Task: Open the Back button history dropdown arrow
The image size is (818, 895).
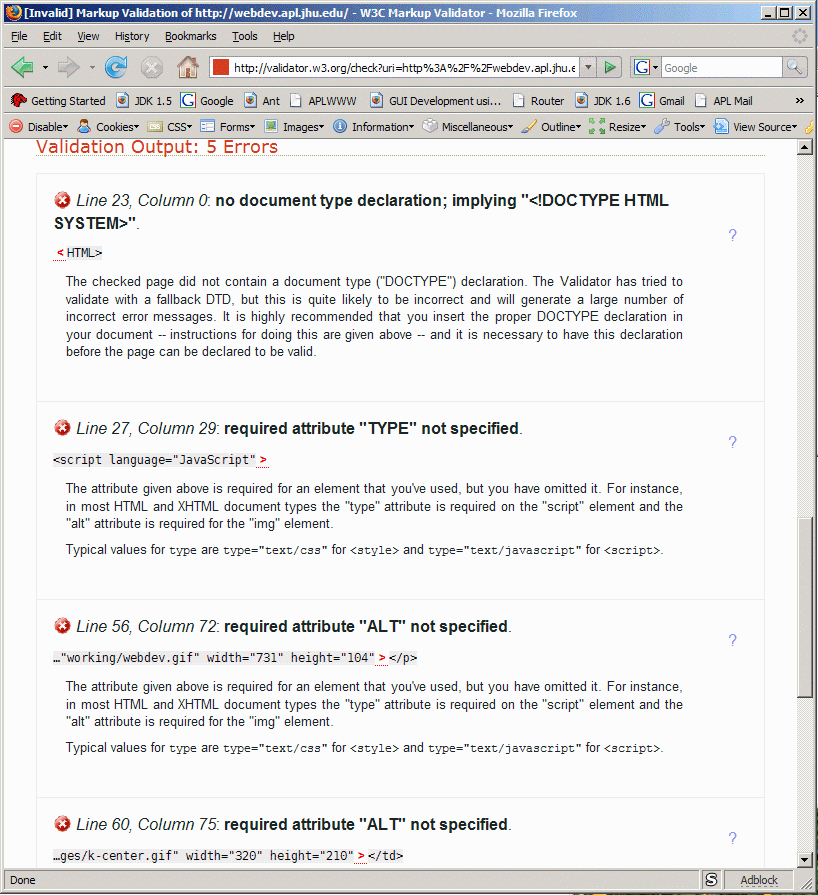Action: (x=45, y=67)
